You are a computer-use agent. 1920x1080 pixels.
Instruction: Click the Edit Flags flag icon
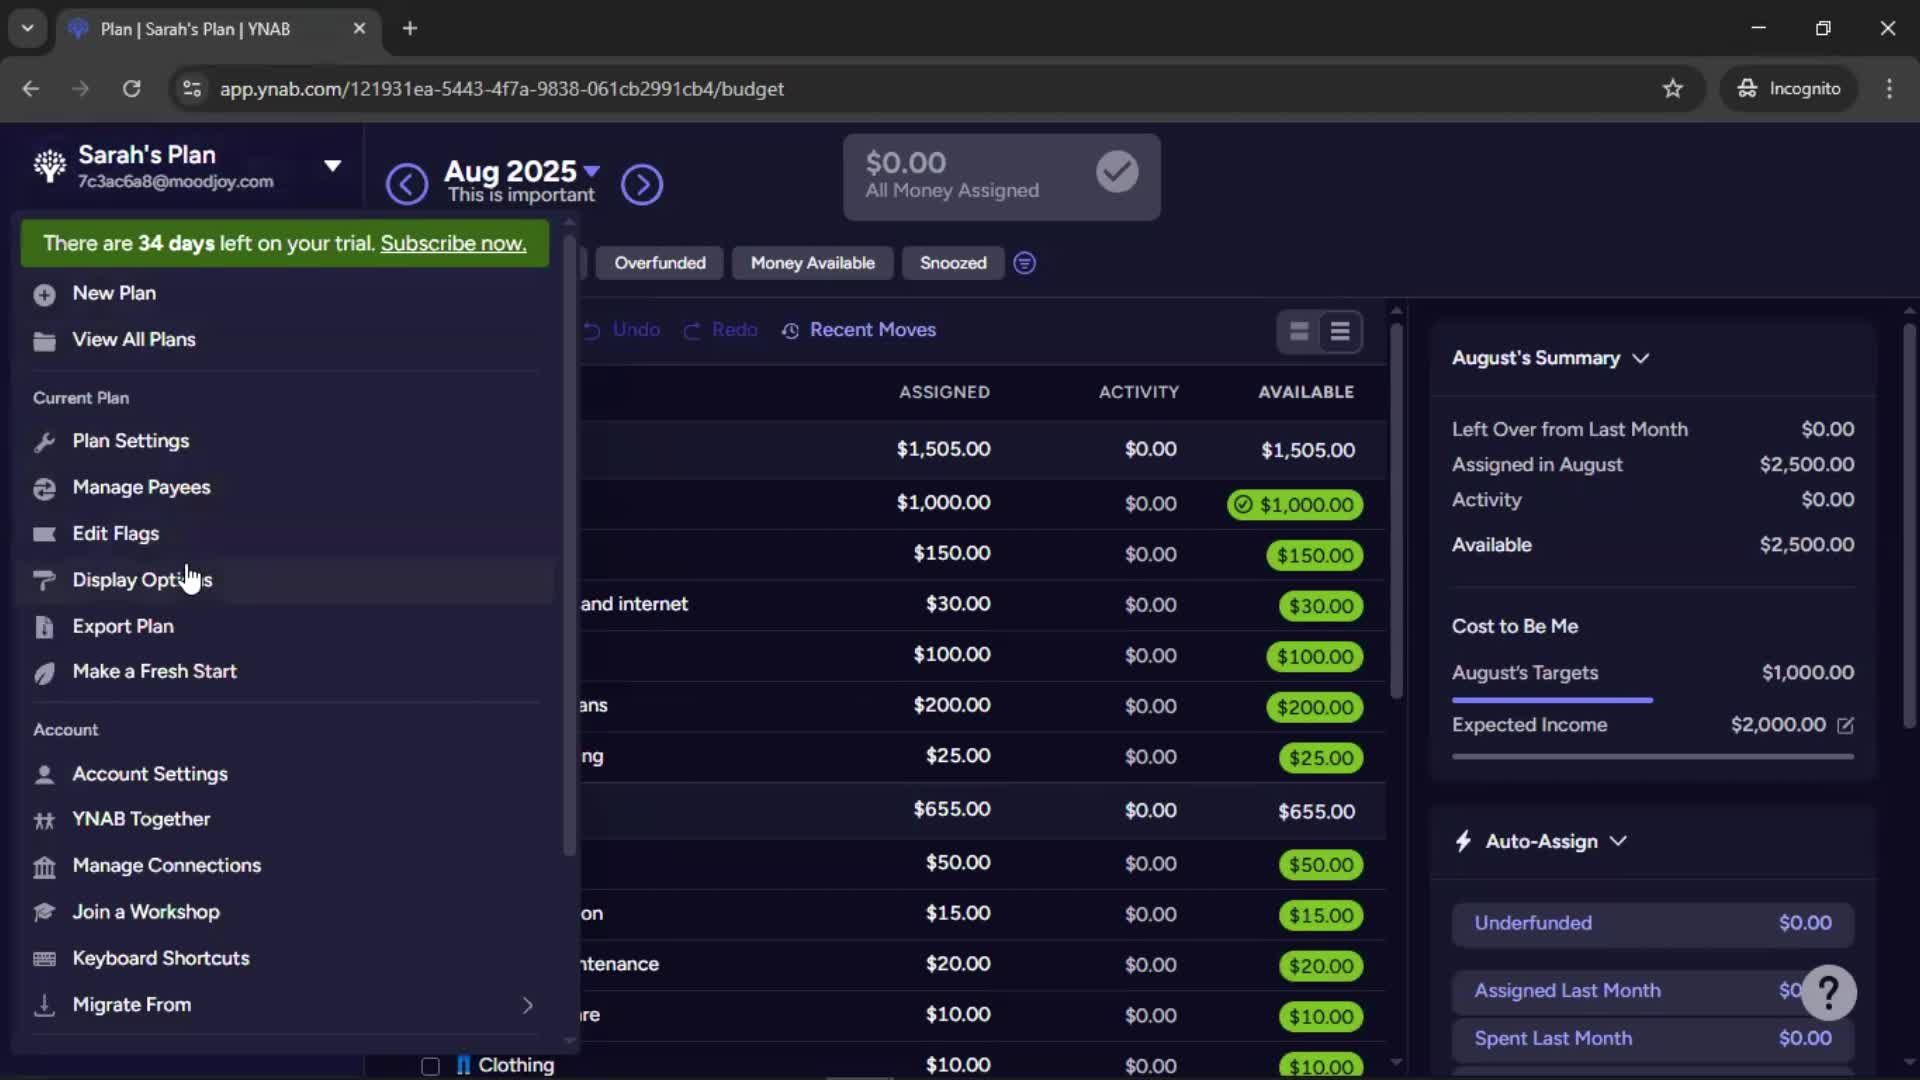[x=44, y=534]
